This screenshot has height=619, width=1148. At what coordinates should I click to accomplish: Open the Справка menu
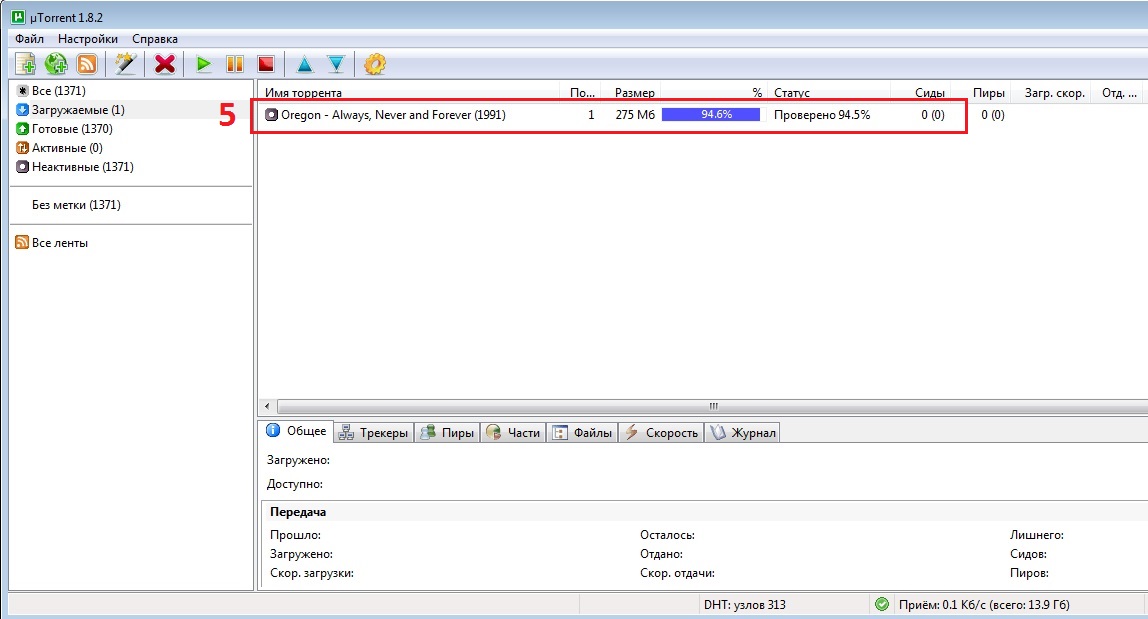154,39
